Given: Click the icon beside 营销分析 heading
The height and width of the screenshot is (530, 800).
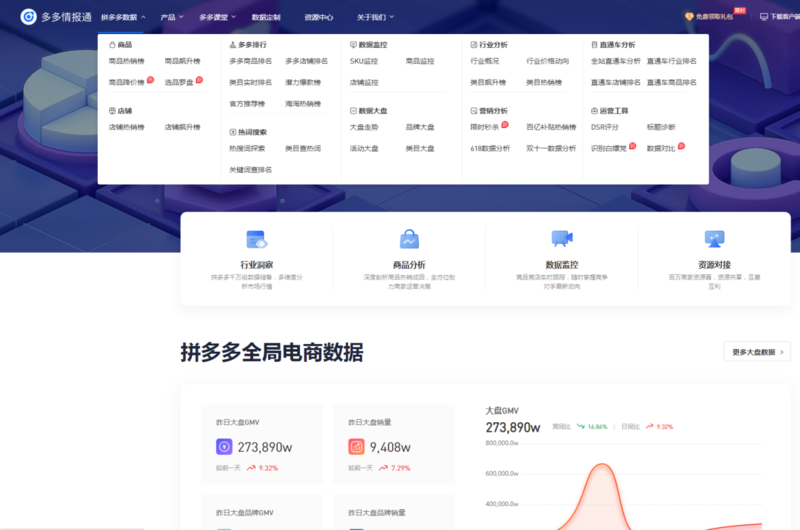Looking at the screenshot, I should pyautogui.click(x=473, y=111).
